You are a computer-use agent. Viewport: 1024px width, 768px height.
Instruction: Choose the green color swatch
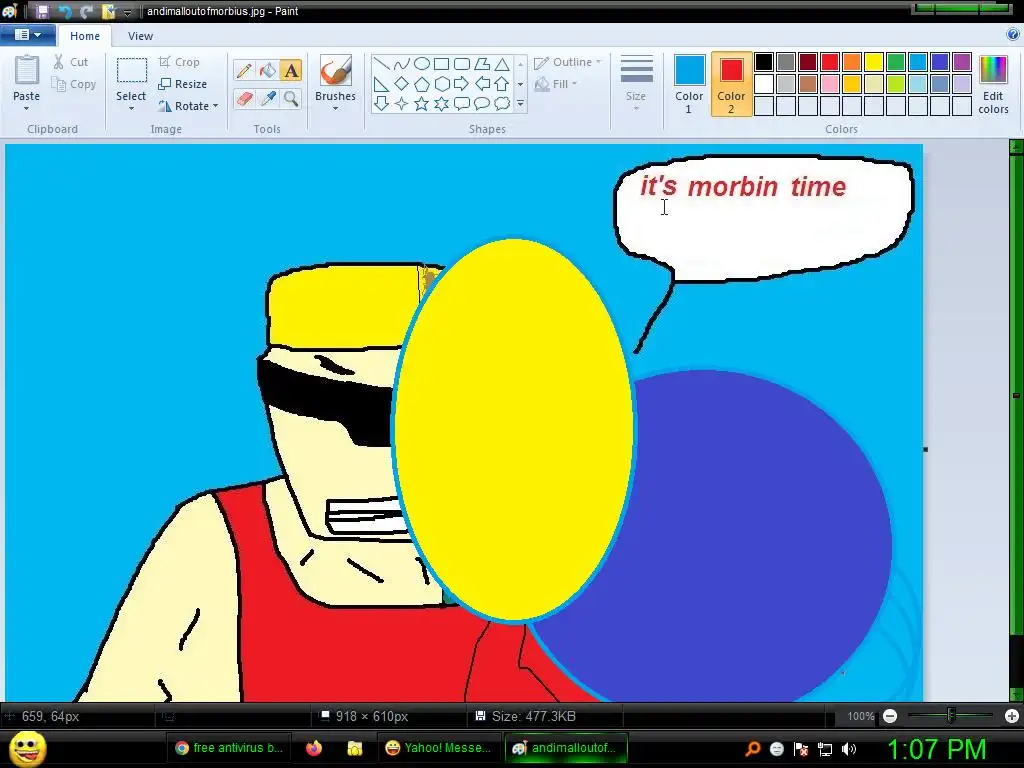896,62
